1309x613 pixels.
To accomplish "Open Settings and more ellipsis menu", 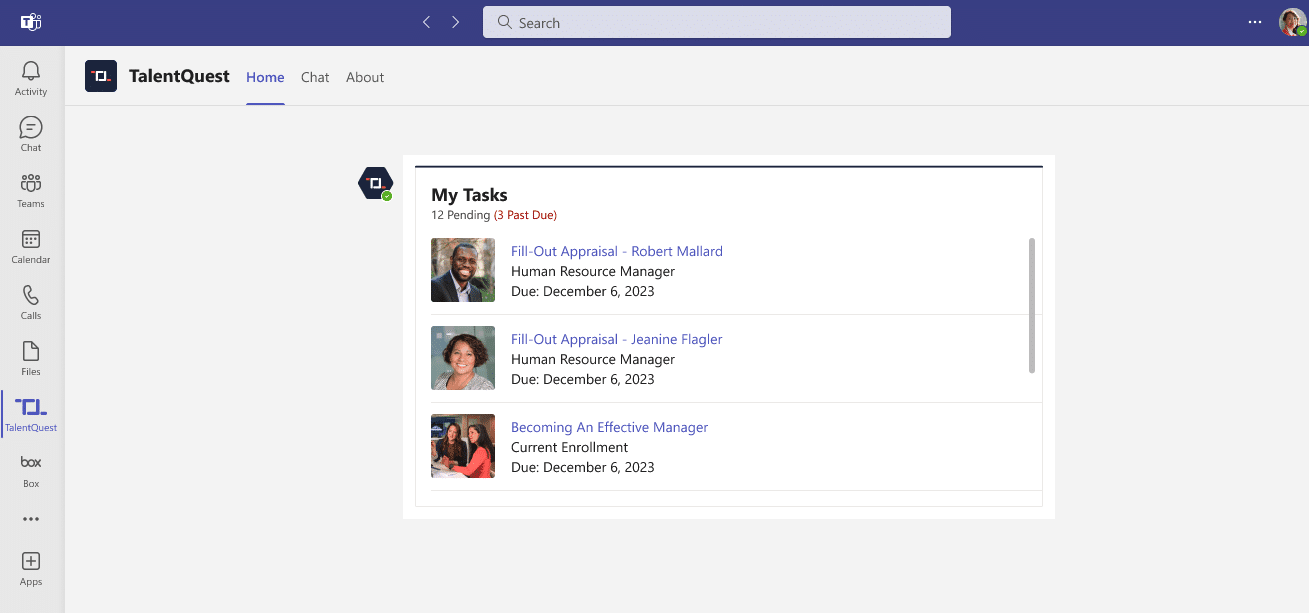I will click(x=1255, y=22).
